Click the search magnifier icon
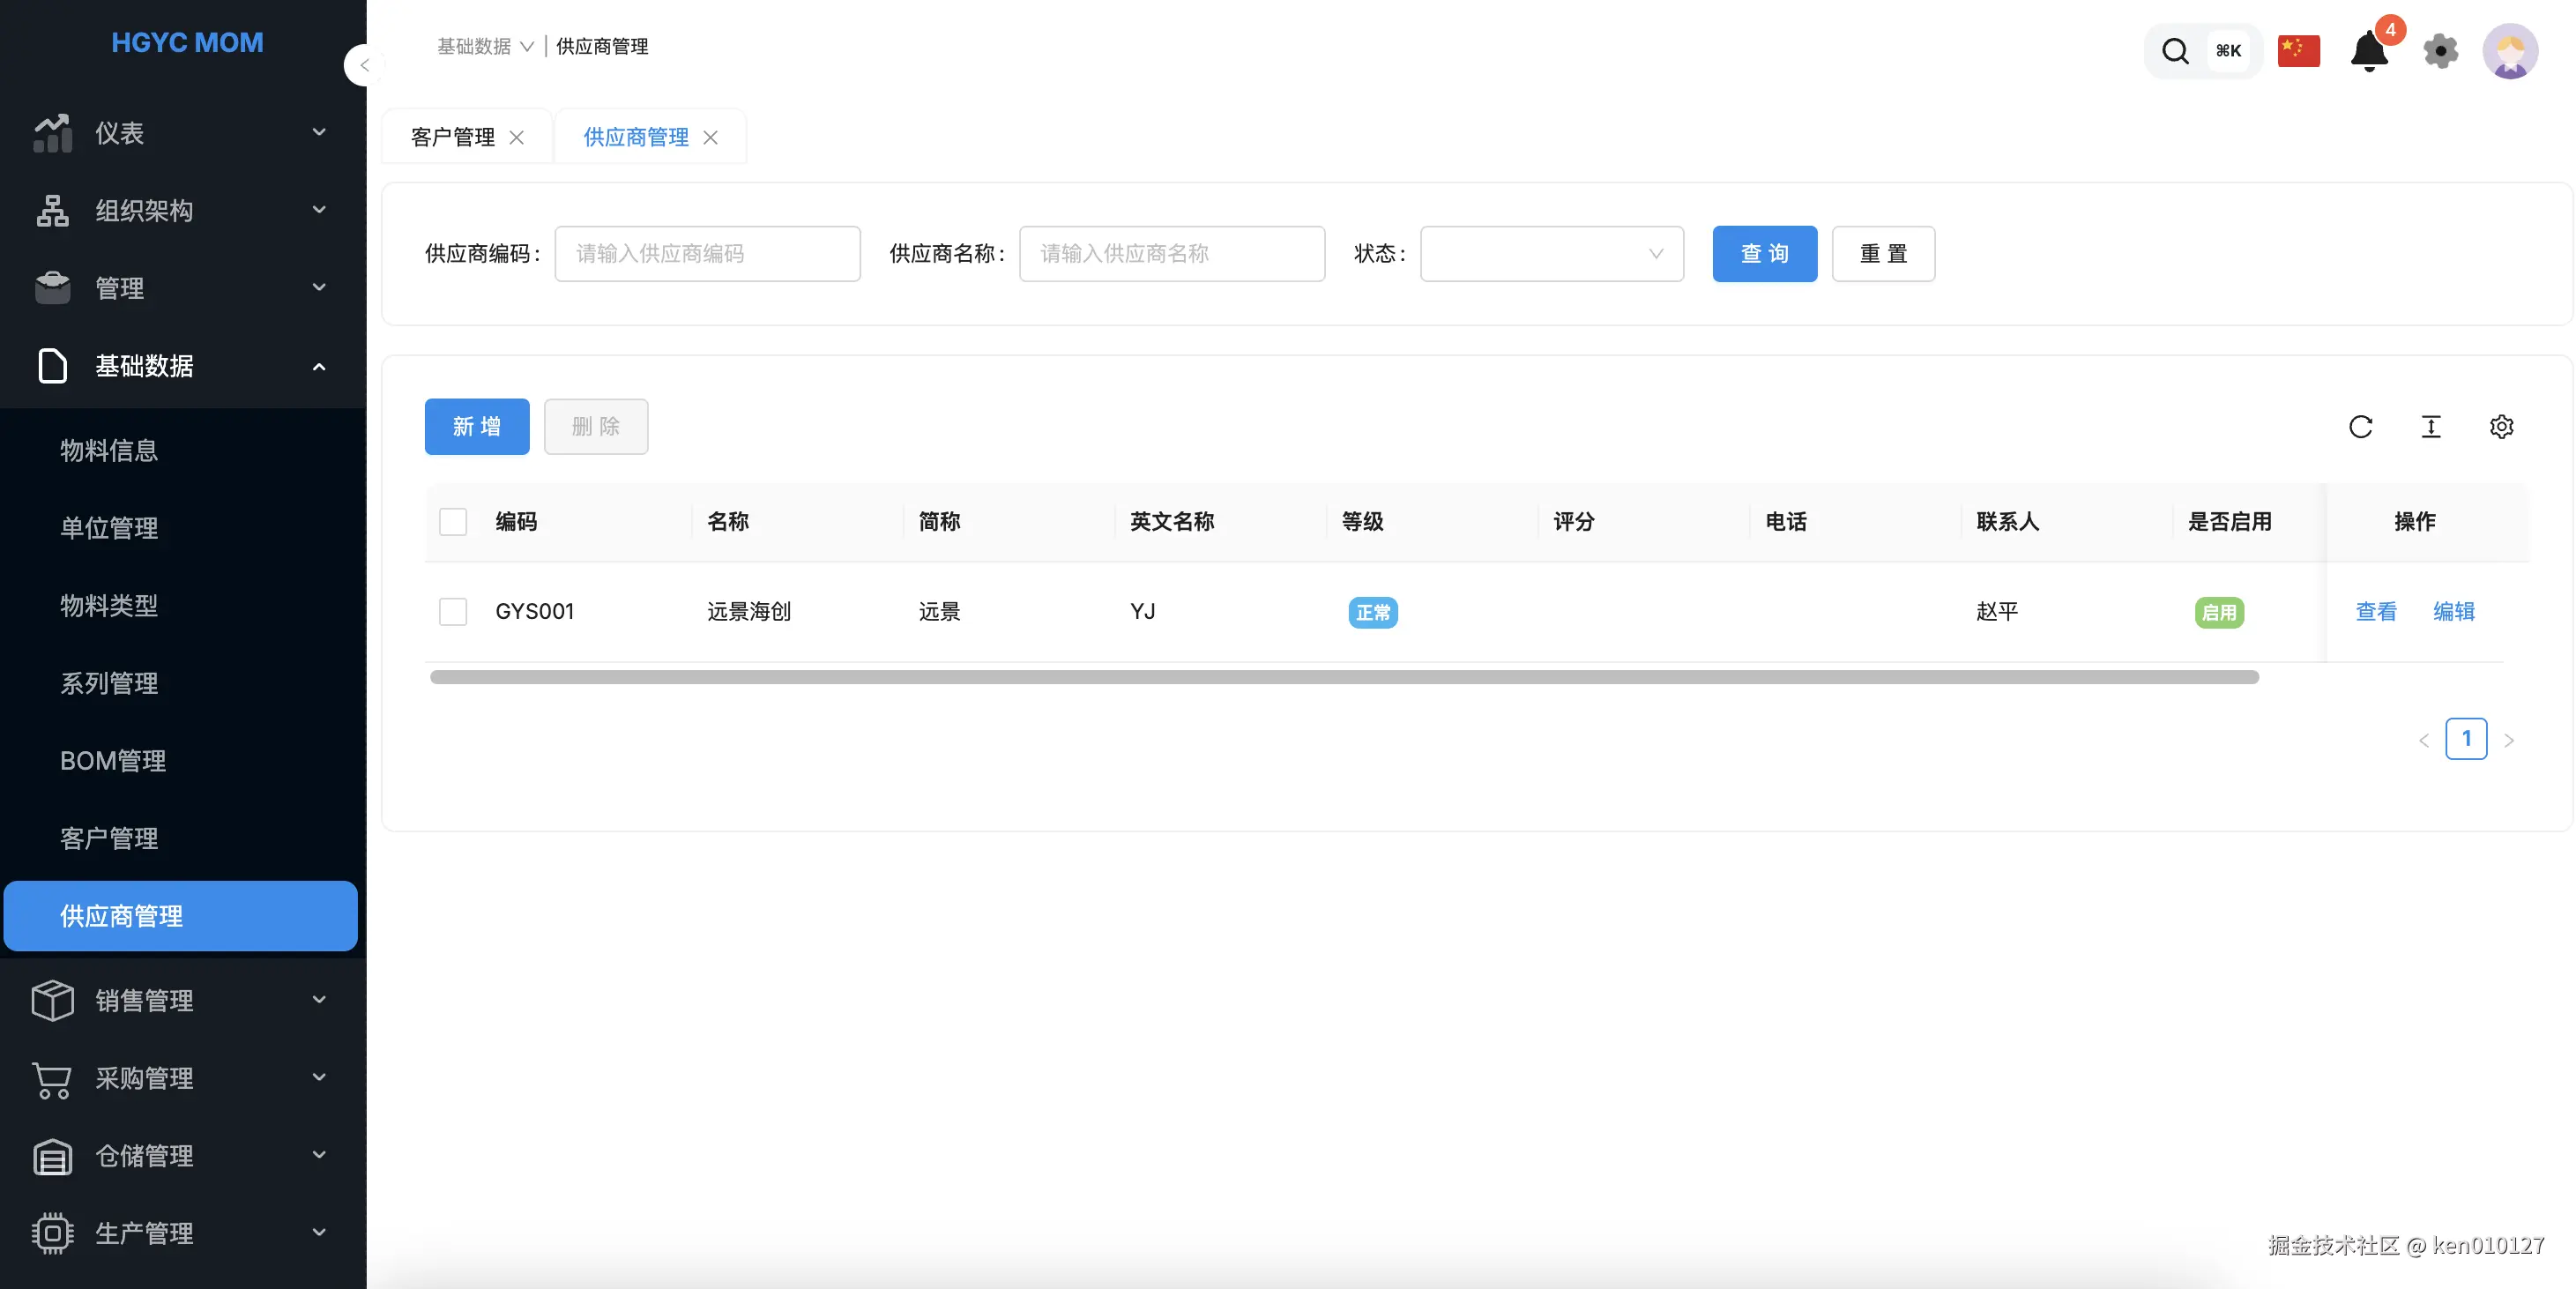Image resolution: width=2576 pixels, height=1289 pixels. click(x=2175, y=51)
